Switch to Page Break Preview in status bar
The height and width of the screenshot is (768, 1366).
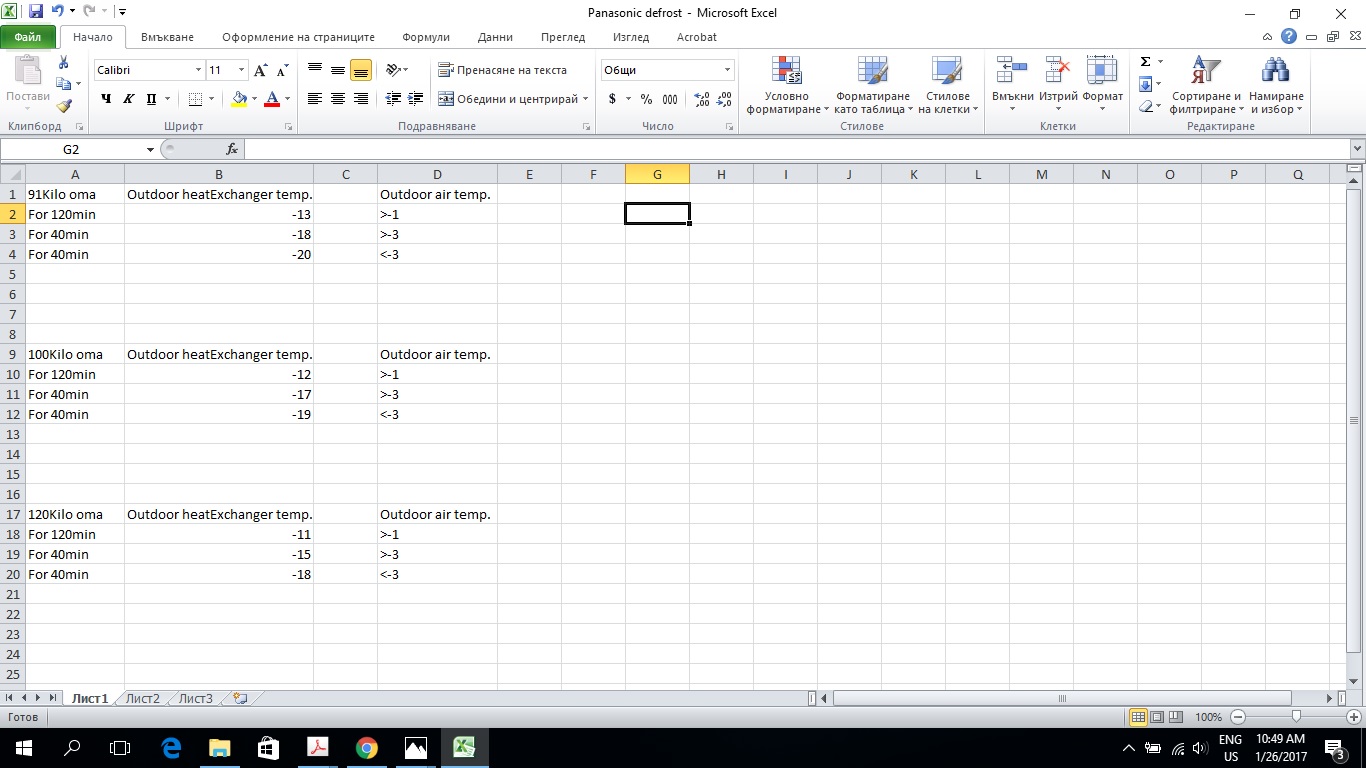pyautogui.click(x=1176, y=717)
